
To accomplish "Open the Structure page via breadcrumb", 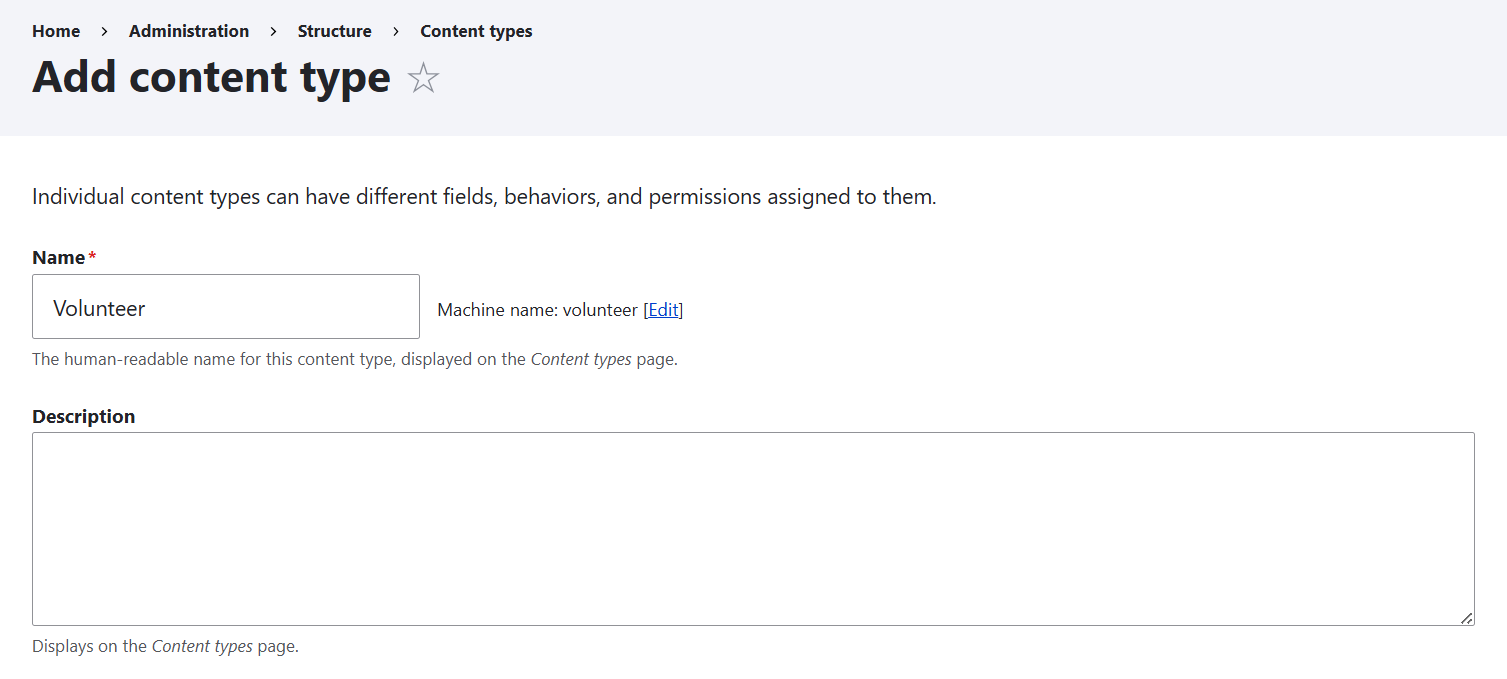I will pyautogui.click(x=334, y=31).
